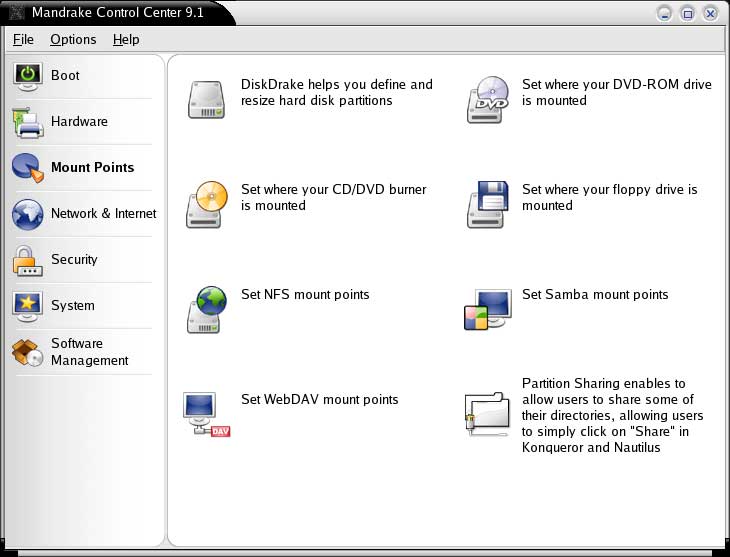Launch the Partition Sharing folder icon
This screenshot has width=730, height=557.
click(488, 414)
